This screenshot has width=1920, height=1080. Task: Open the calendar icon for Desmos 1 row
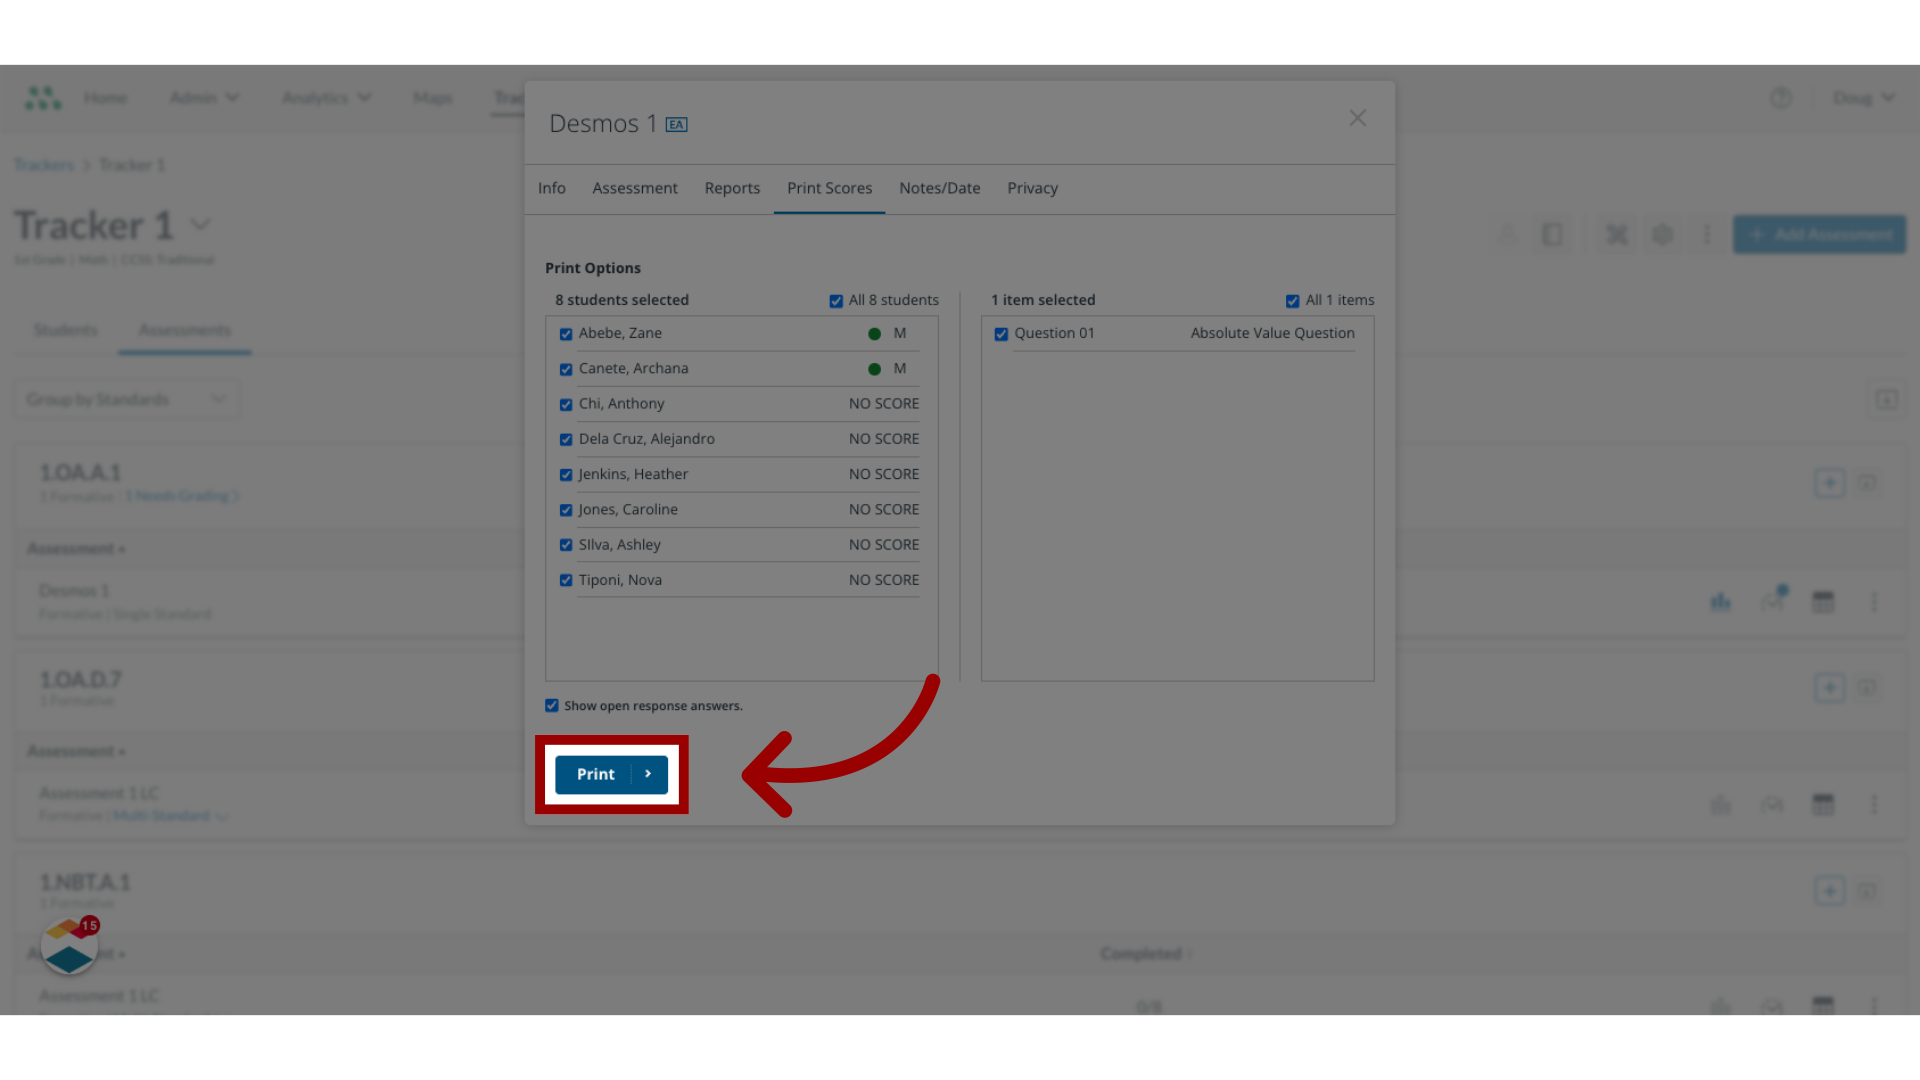(1823, 602)
